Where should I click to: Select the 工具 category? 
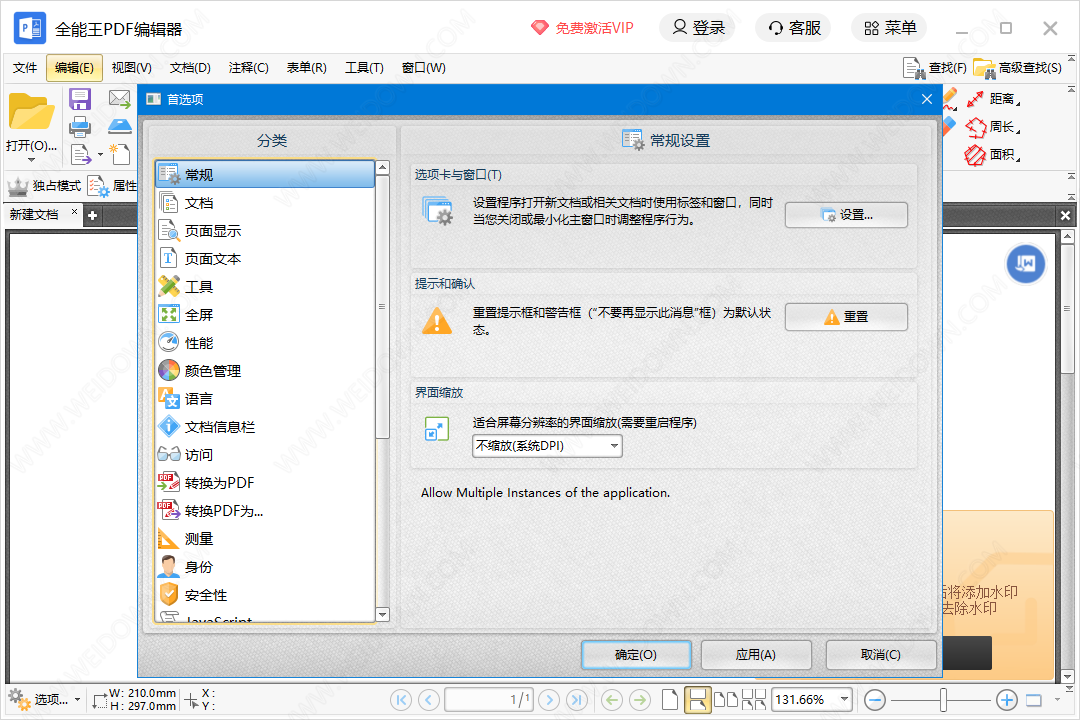[265, 287]
